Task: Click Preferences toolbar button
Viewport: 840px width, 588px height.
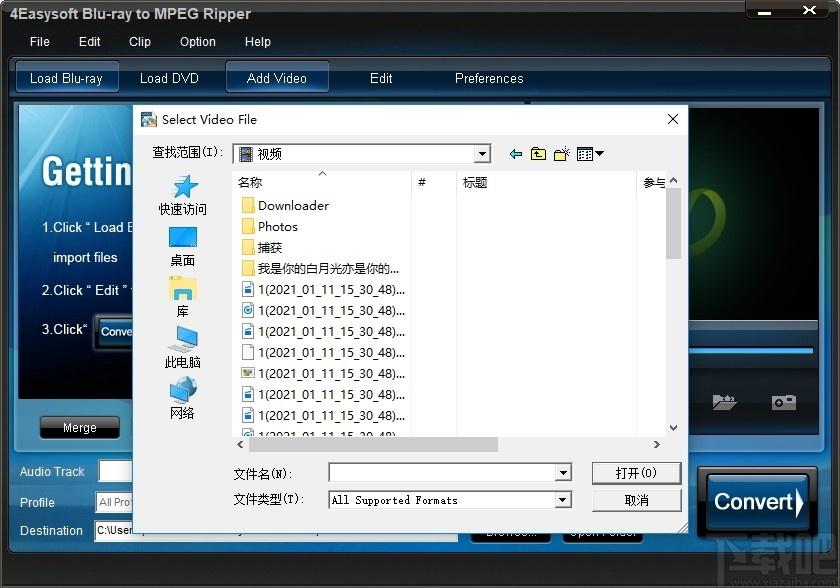Action: 489,78
